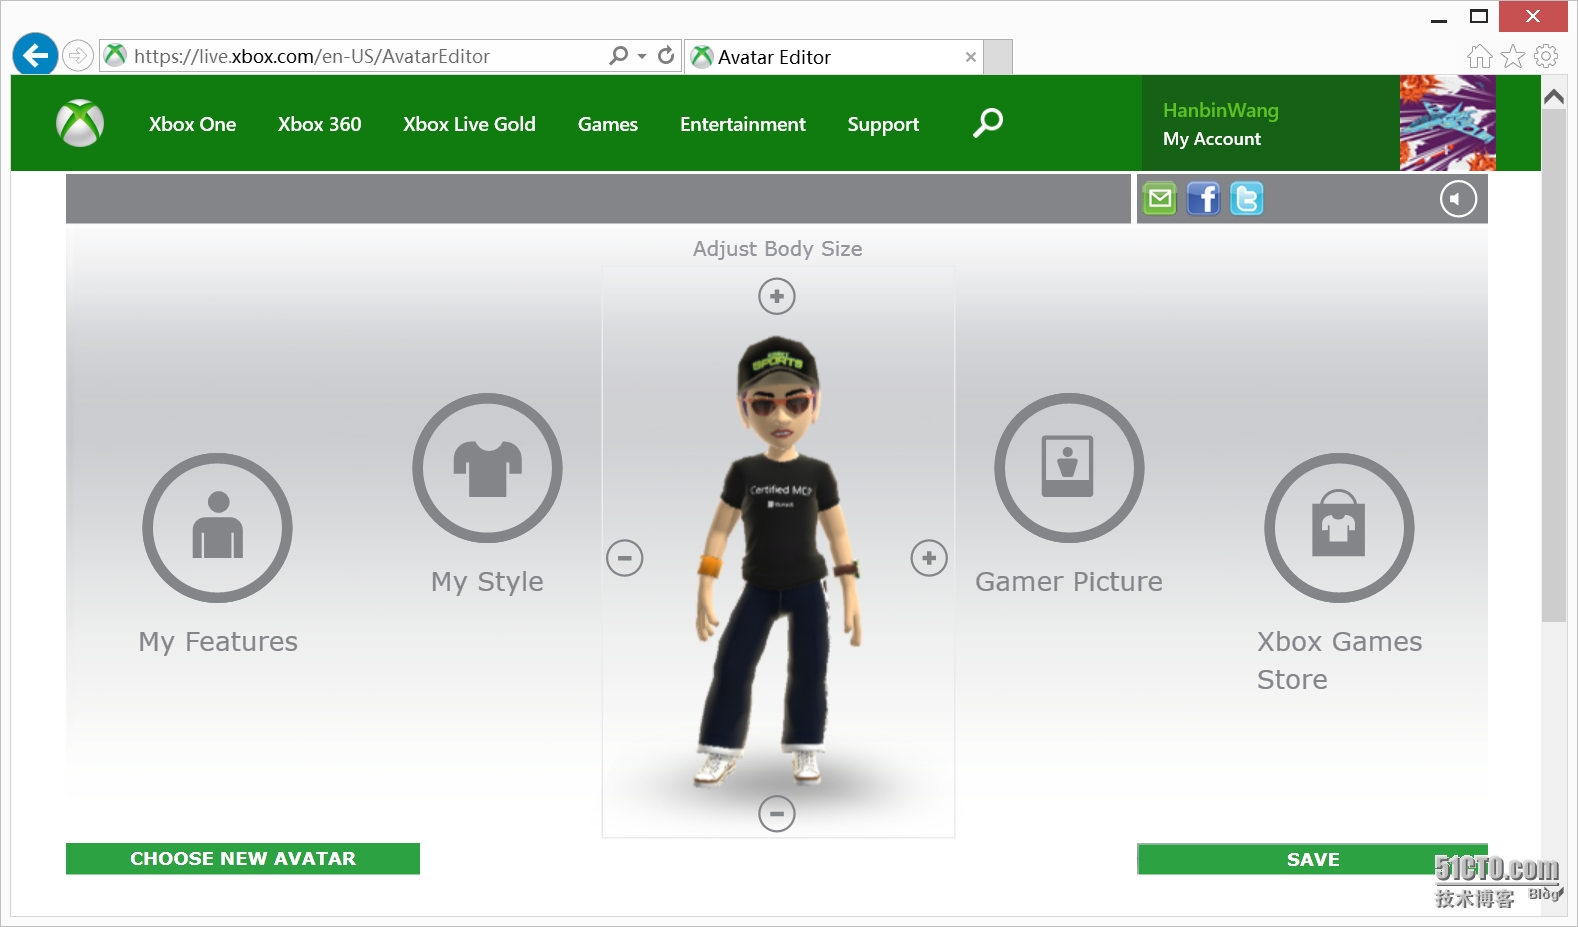Open the My Style shirt icon

point(488,468)
